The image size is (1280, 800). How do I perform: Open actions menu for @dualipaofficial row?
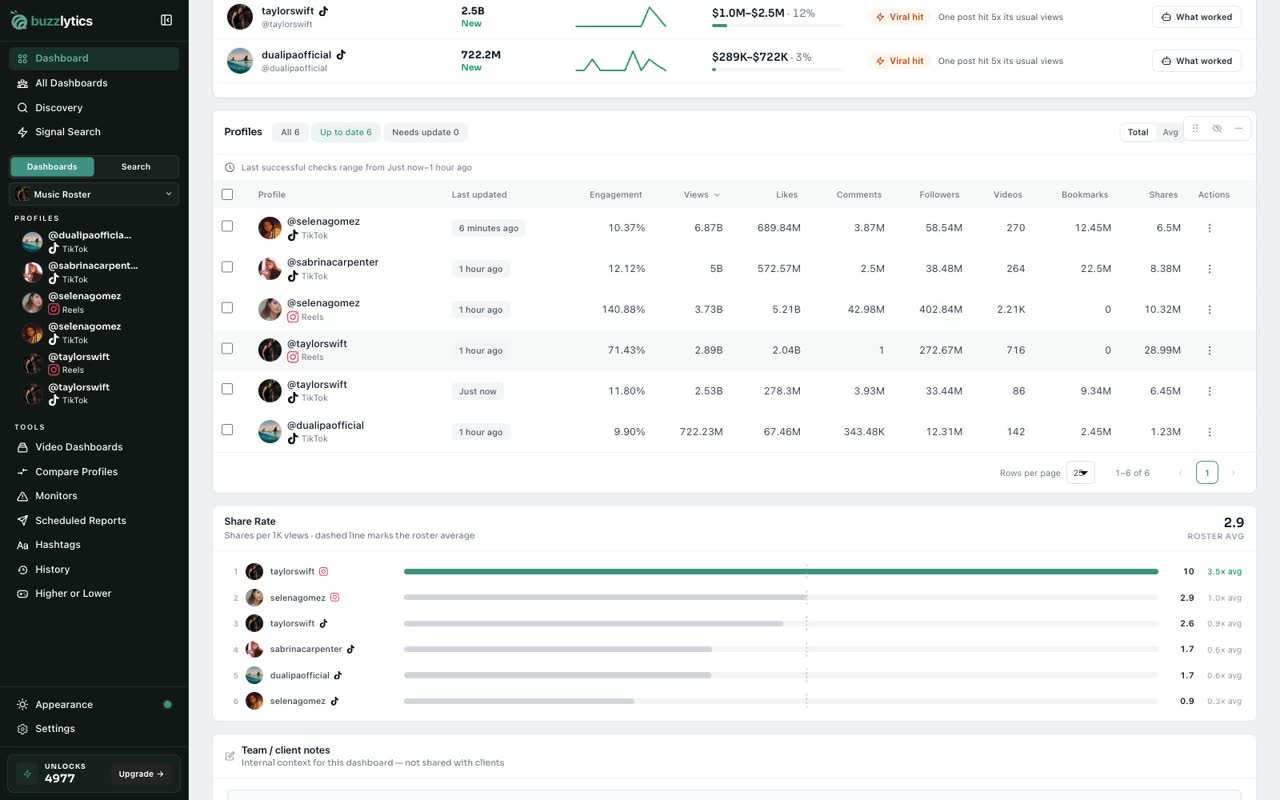tap(1209, 432)
